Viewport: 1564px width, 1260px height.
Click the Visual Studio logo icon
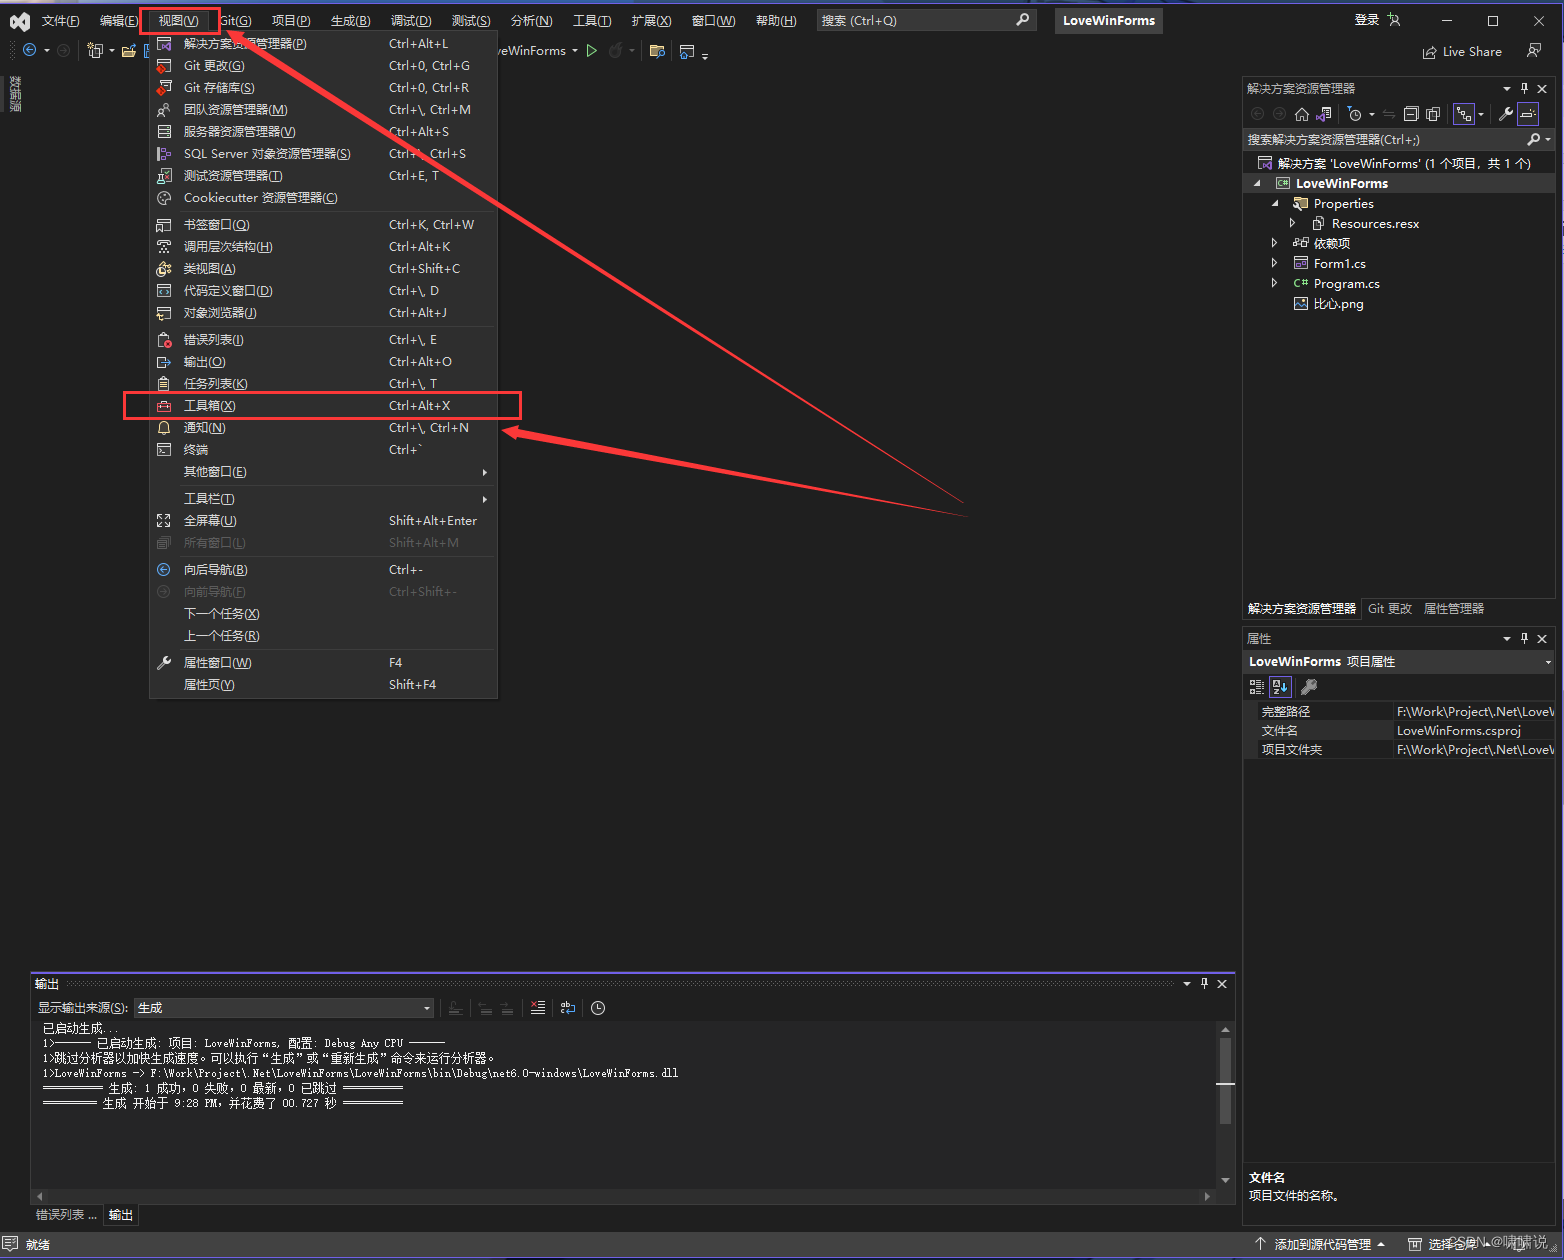point(19,21)
